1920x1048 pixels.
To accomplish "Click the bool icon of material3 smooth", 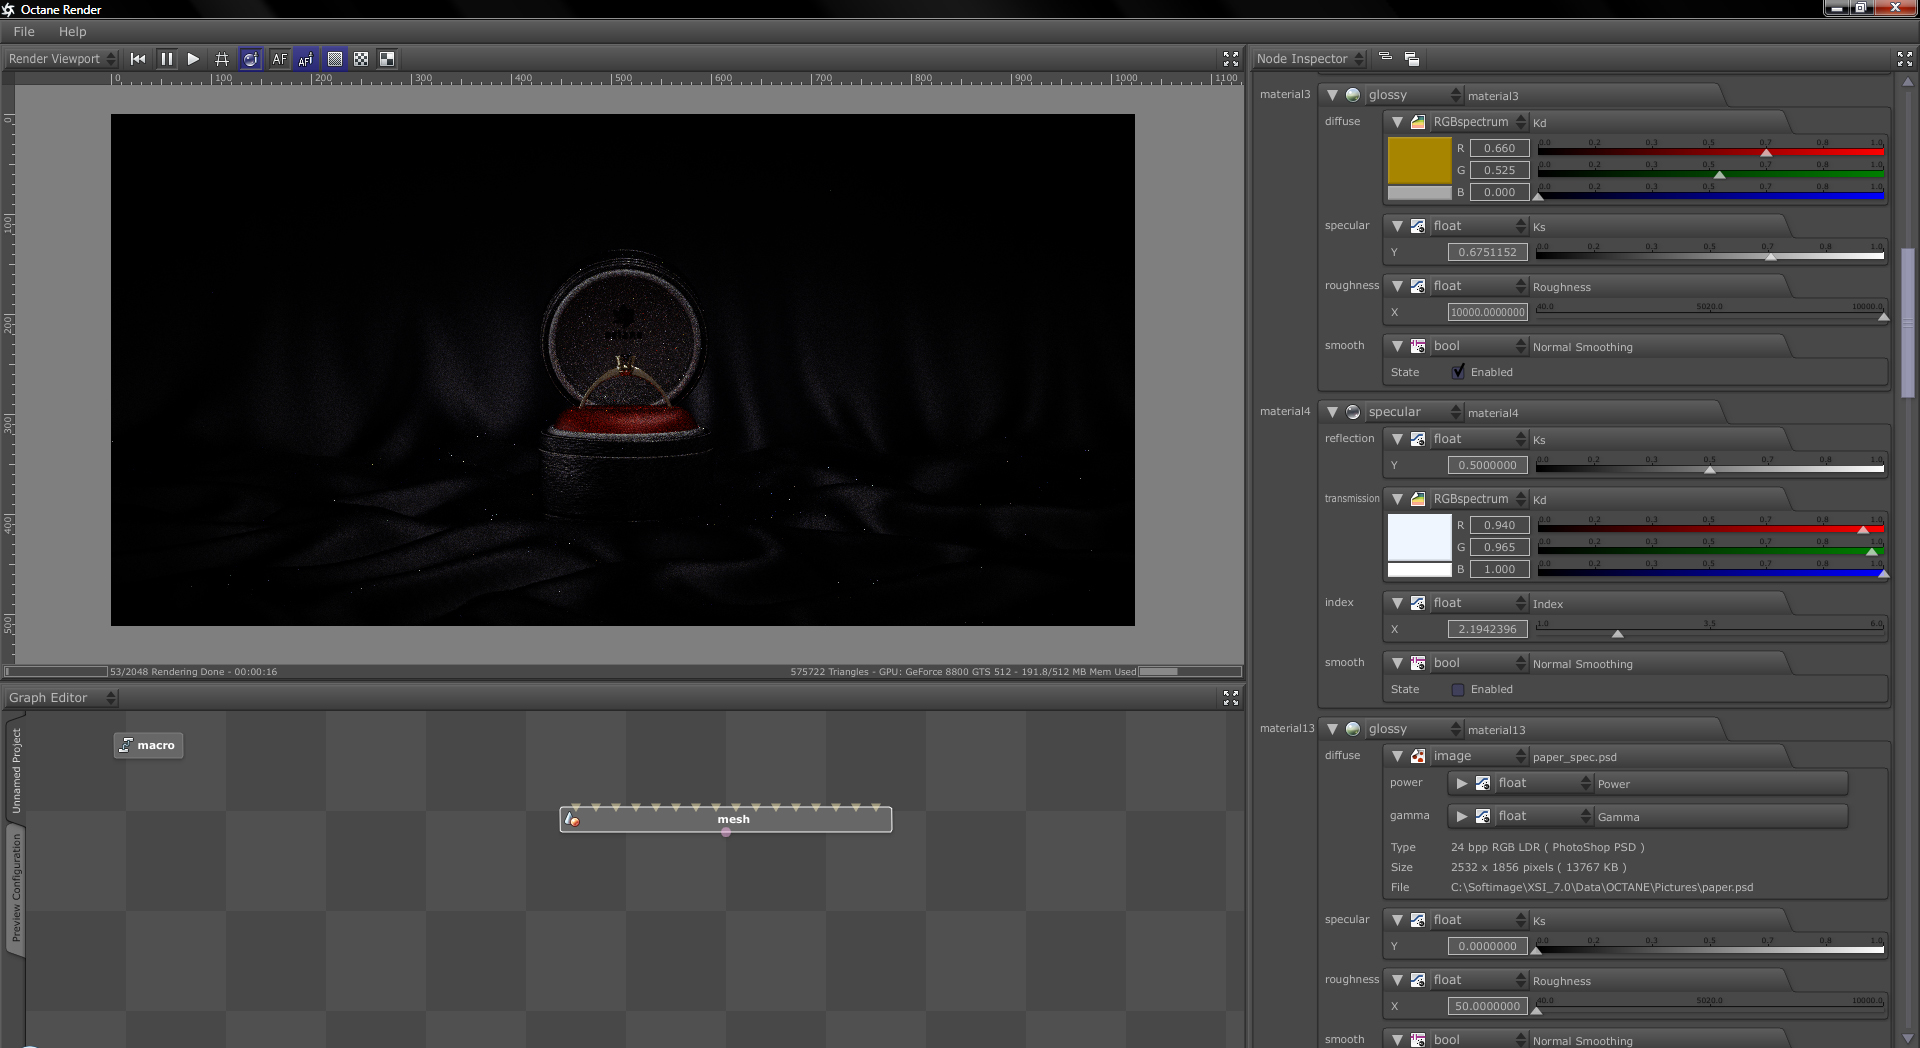I will (x=1418, y=346).
